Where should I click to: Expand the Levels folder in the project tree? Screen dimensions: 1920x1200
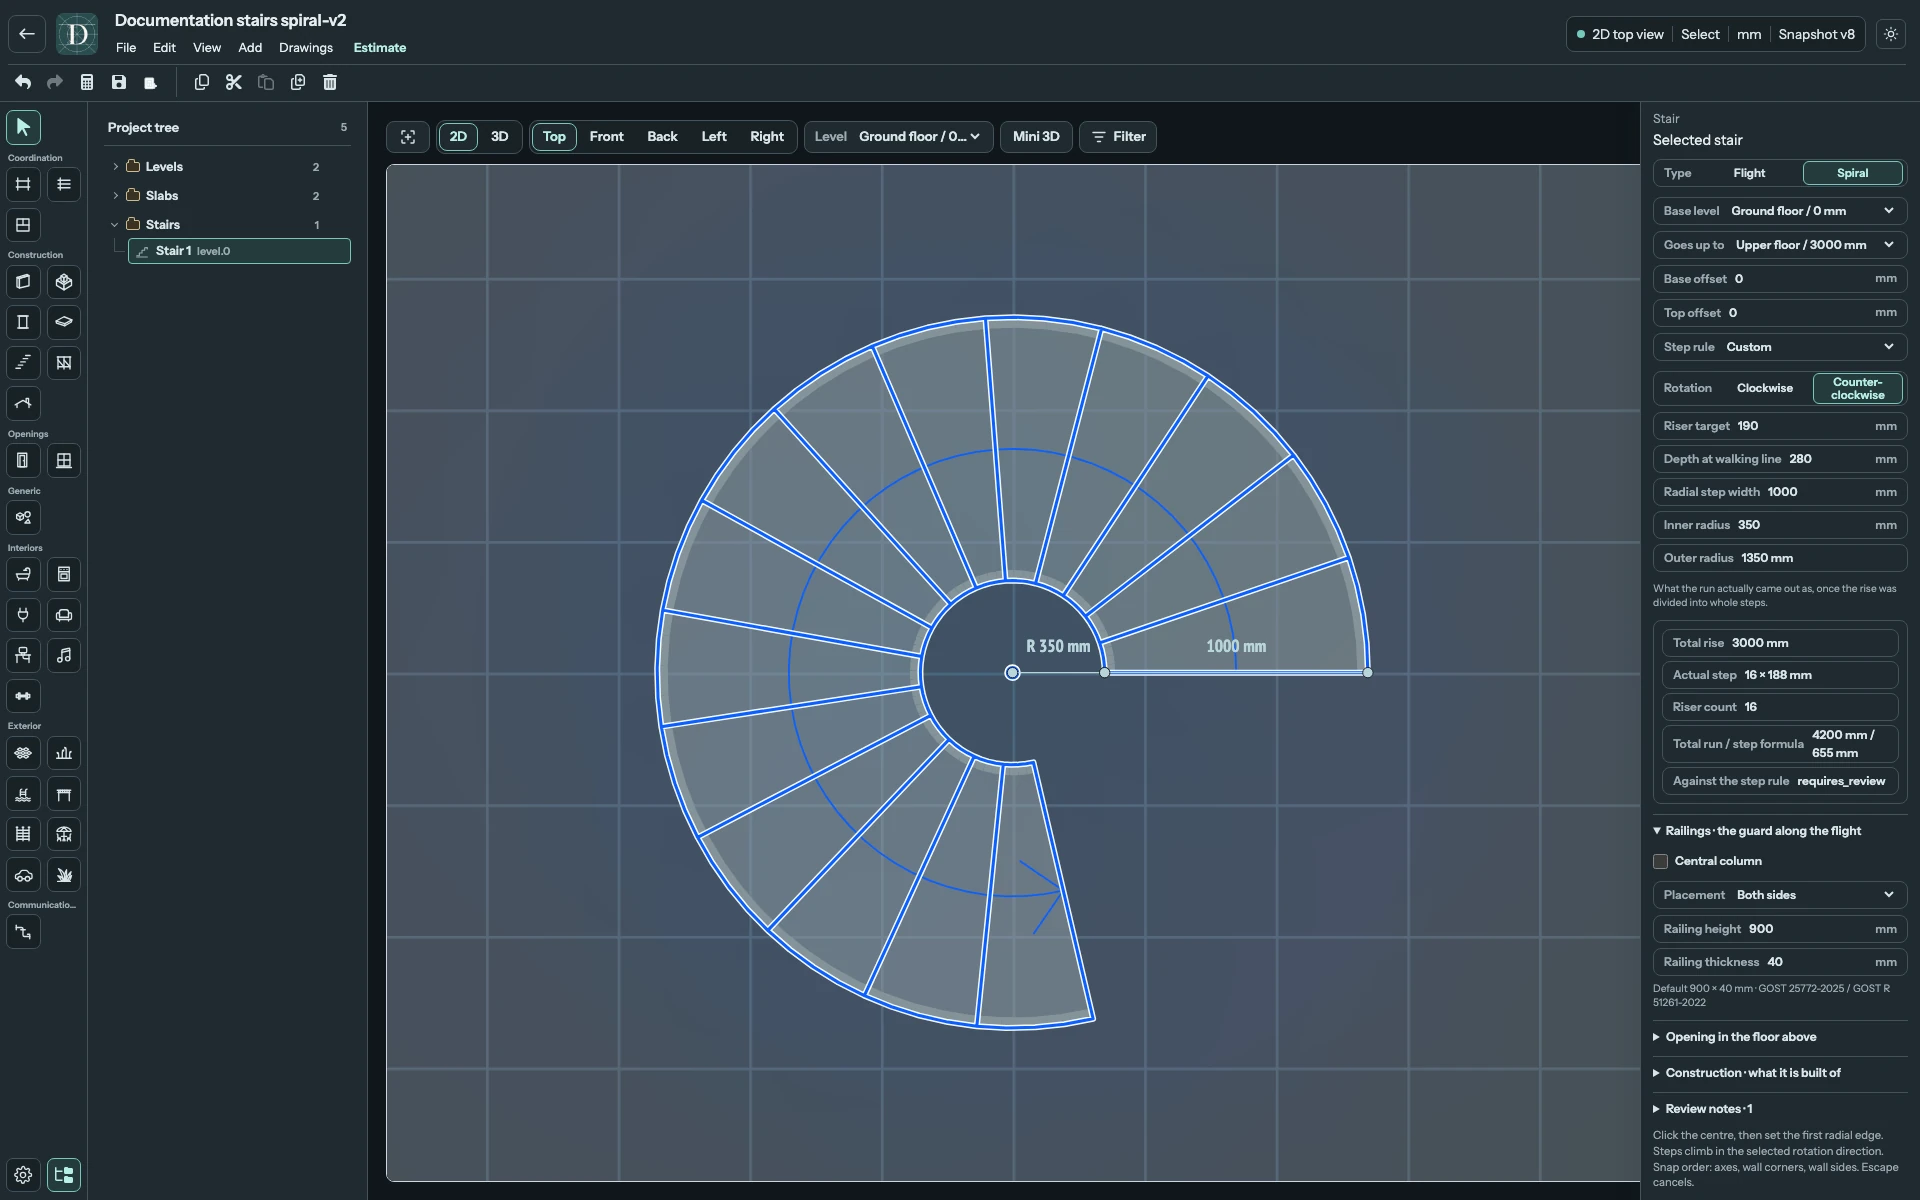pyautogui.click(x=115, y=167)
